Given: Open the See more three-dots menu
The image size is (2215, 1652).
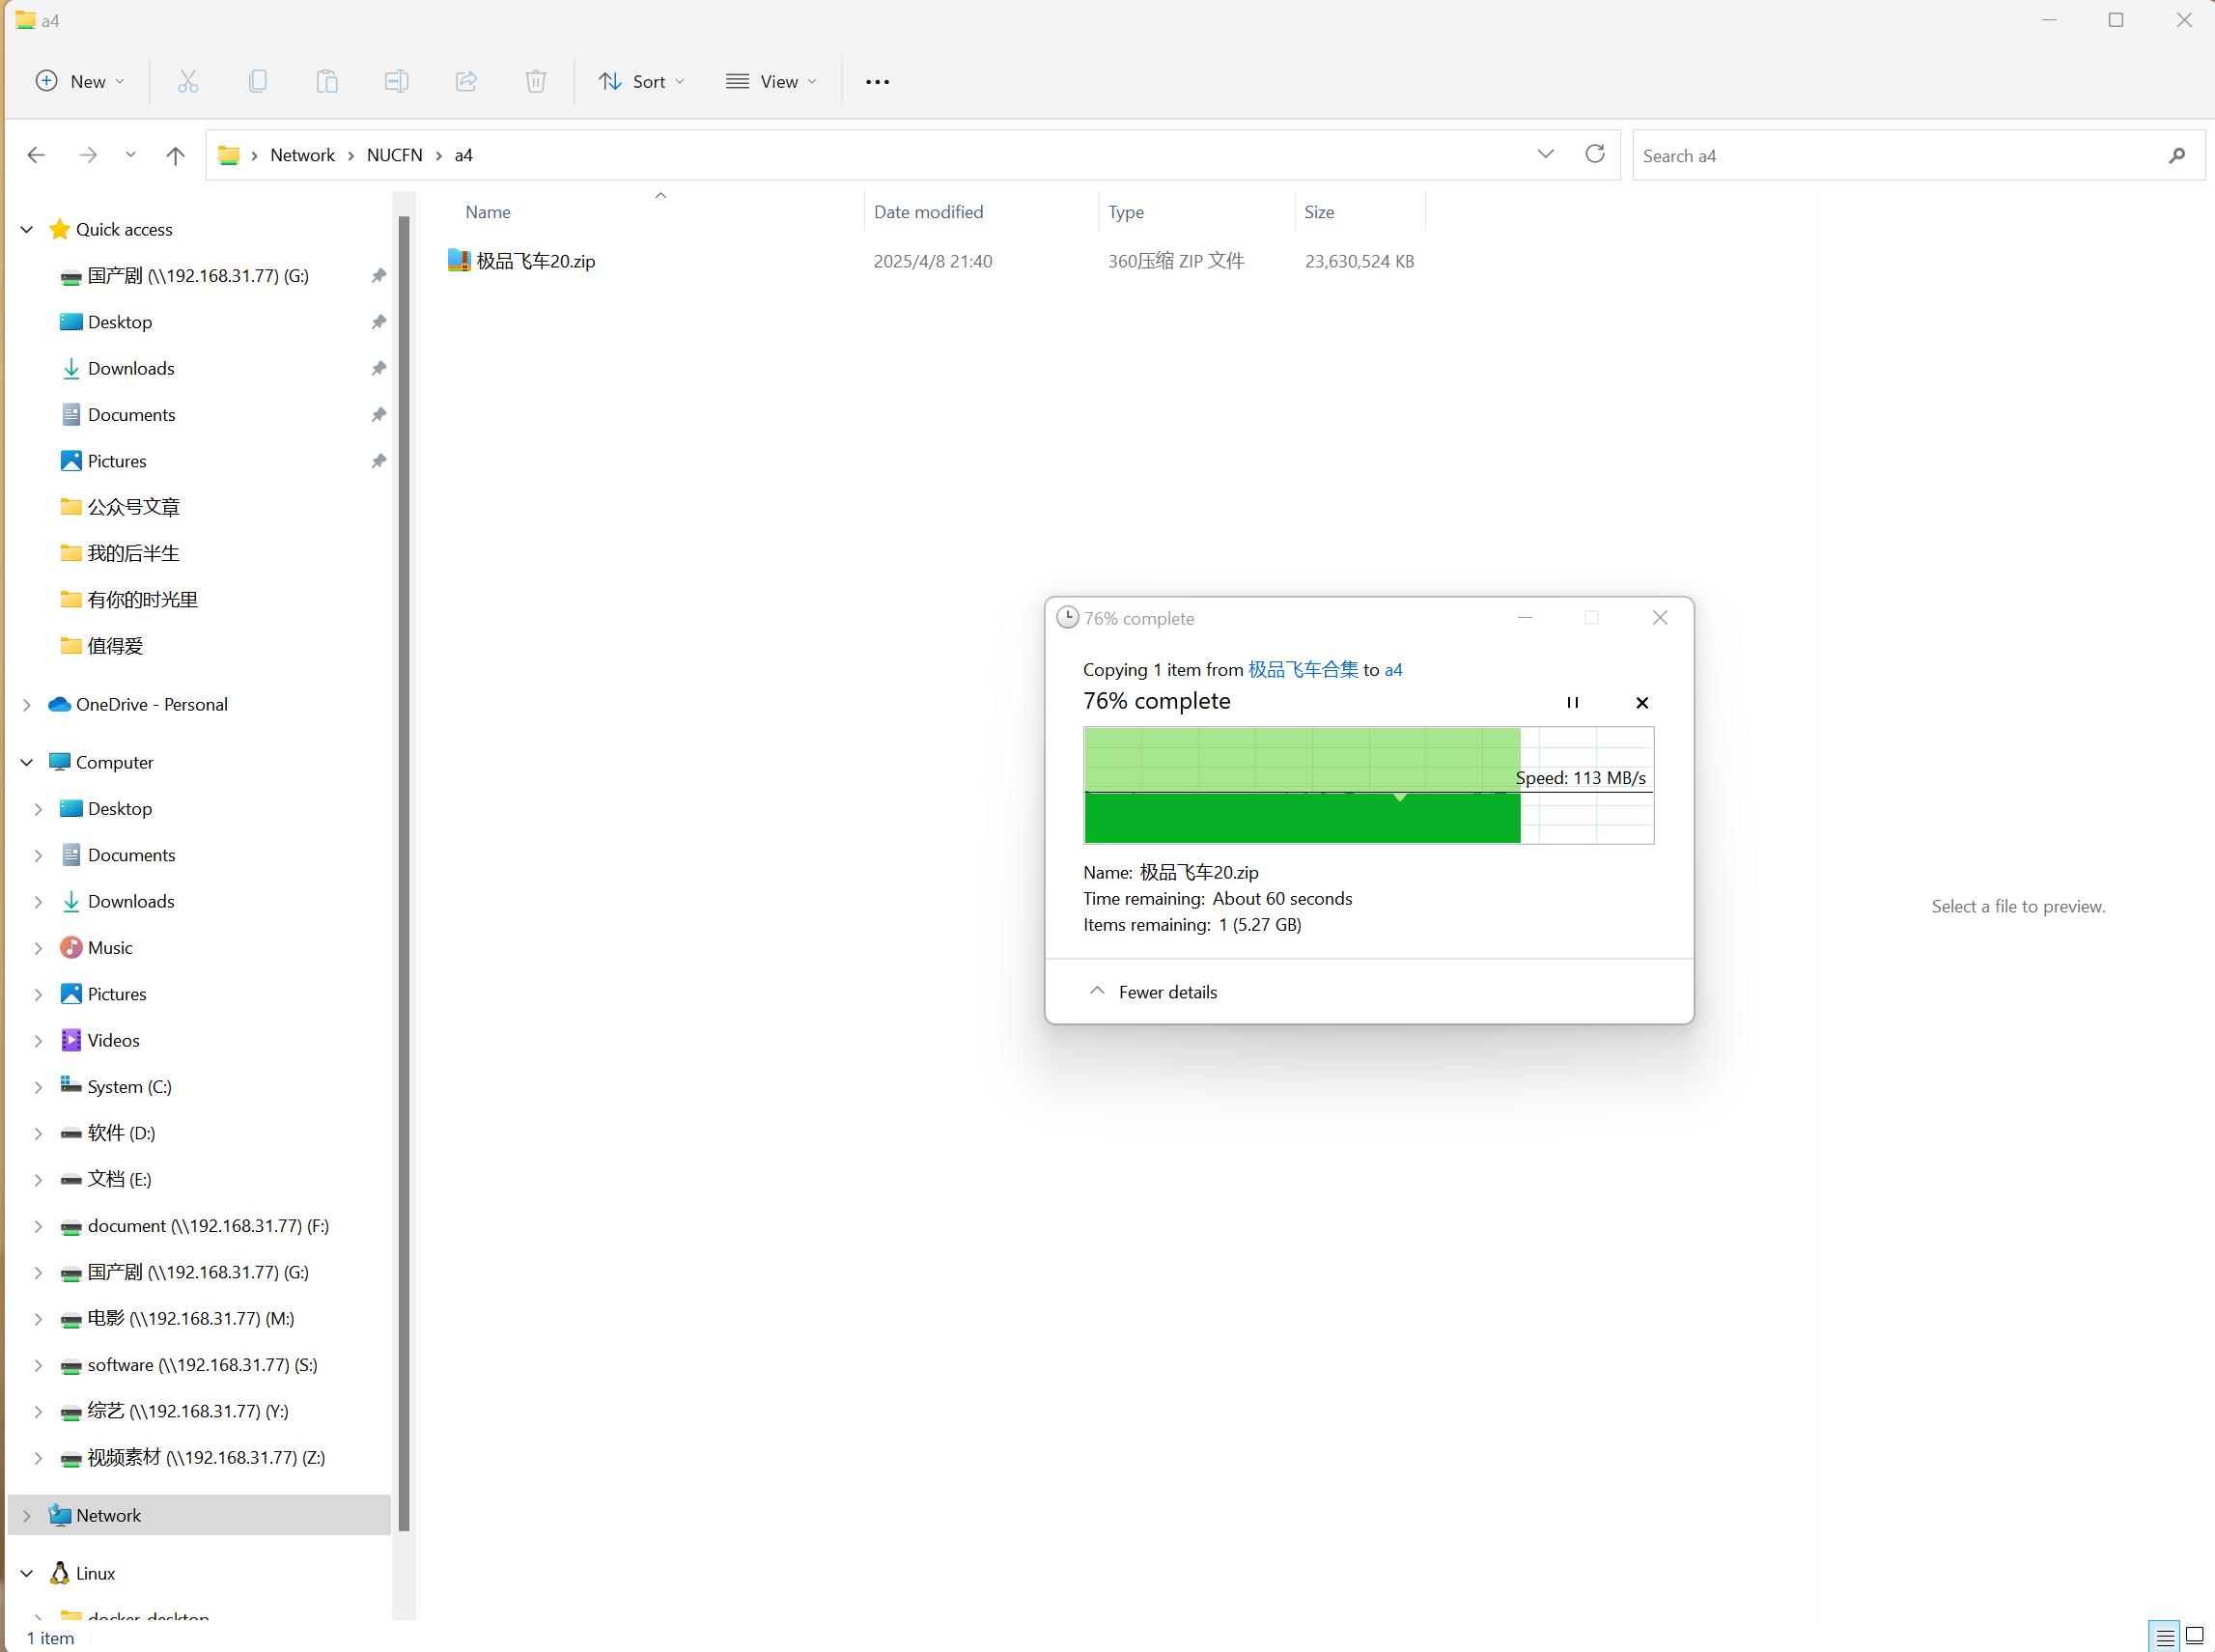Looking at the screenshot, I should pyautogui.click(x=877, y=82).
